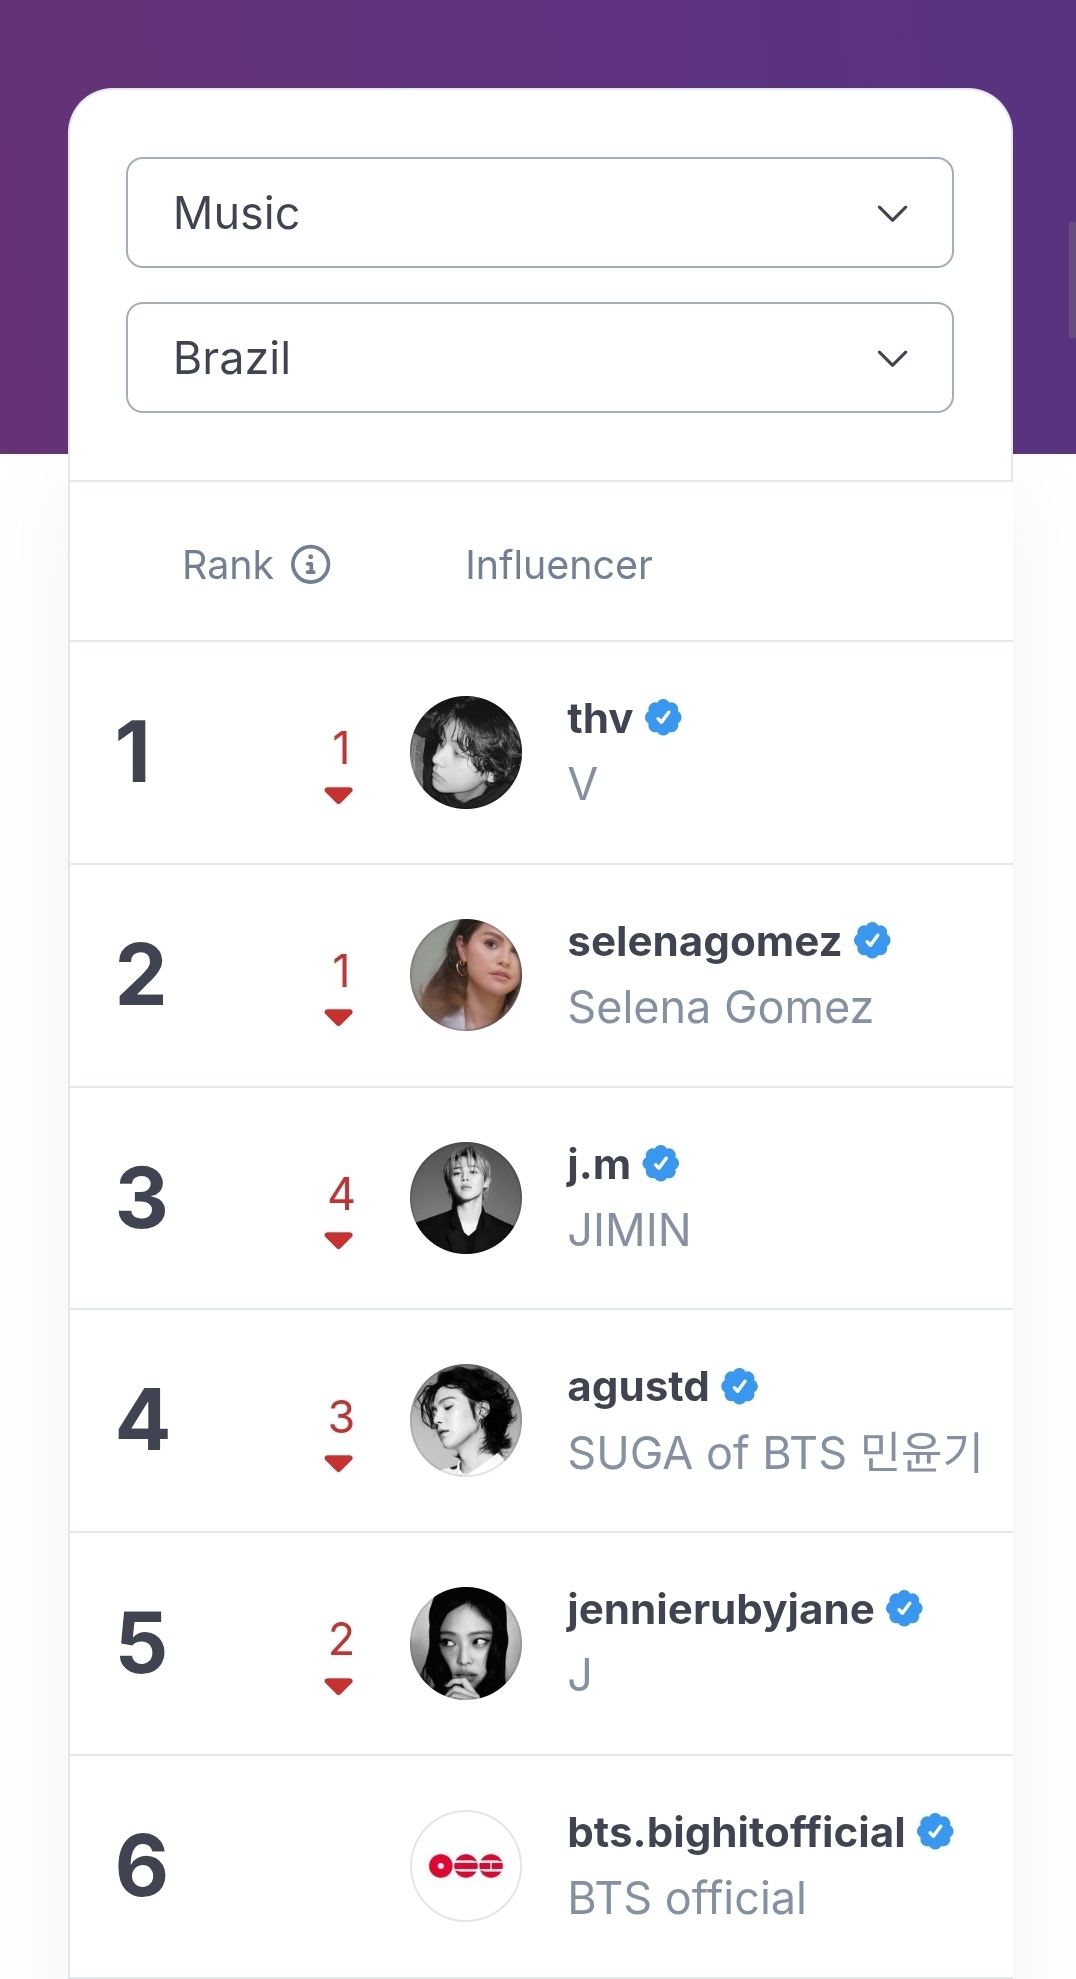Open the Brazil country dropdown
The image size is (1076, 1979).
pos(539,358)
